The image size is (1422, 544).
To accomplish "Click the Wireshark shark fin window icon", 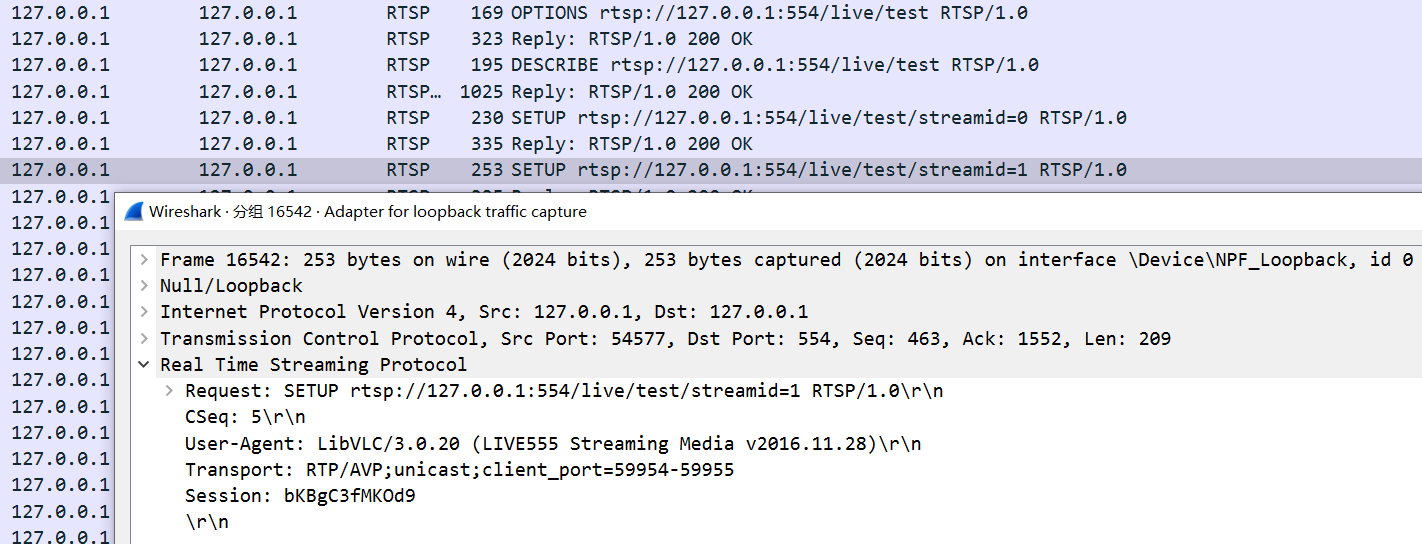I will (x=134, y=212).
